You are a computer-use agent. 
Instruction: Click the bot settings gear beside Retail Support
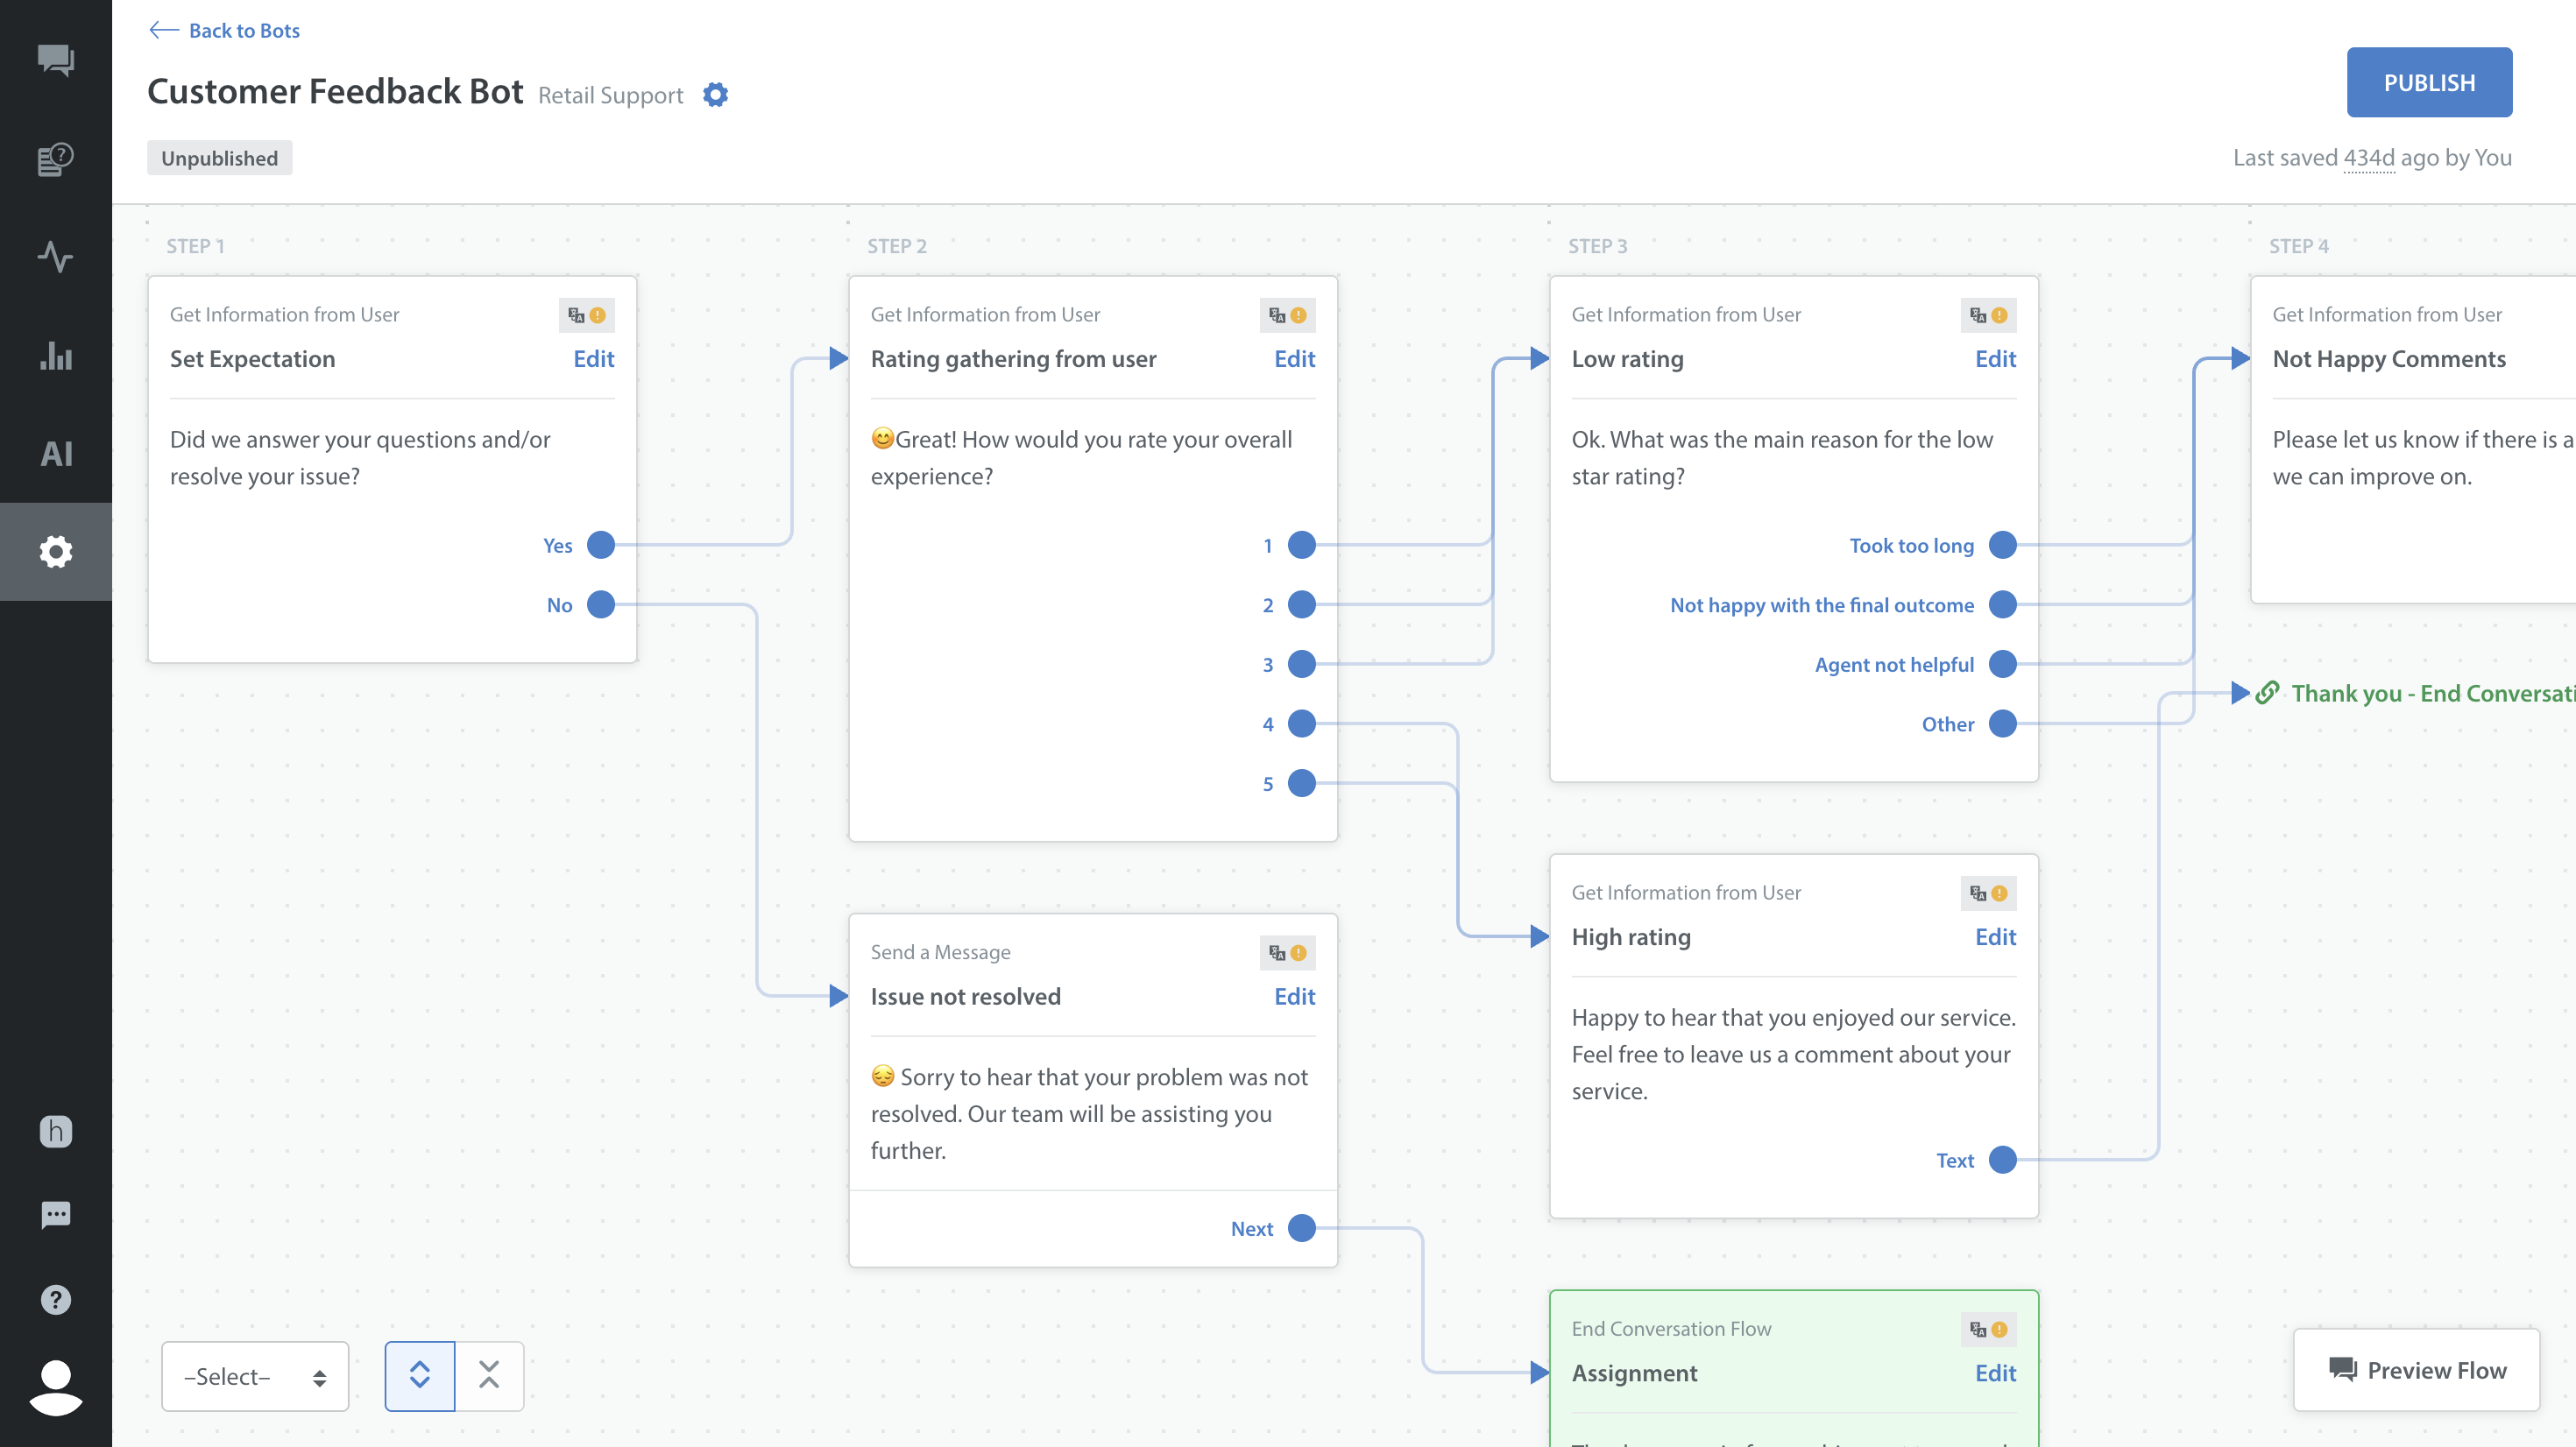click(x=715, y=95)
